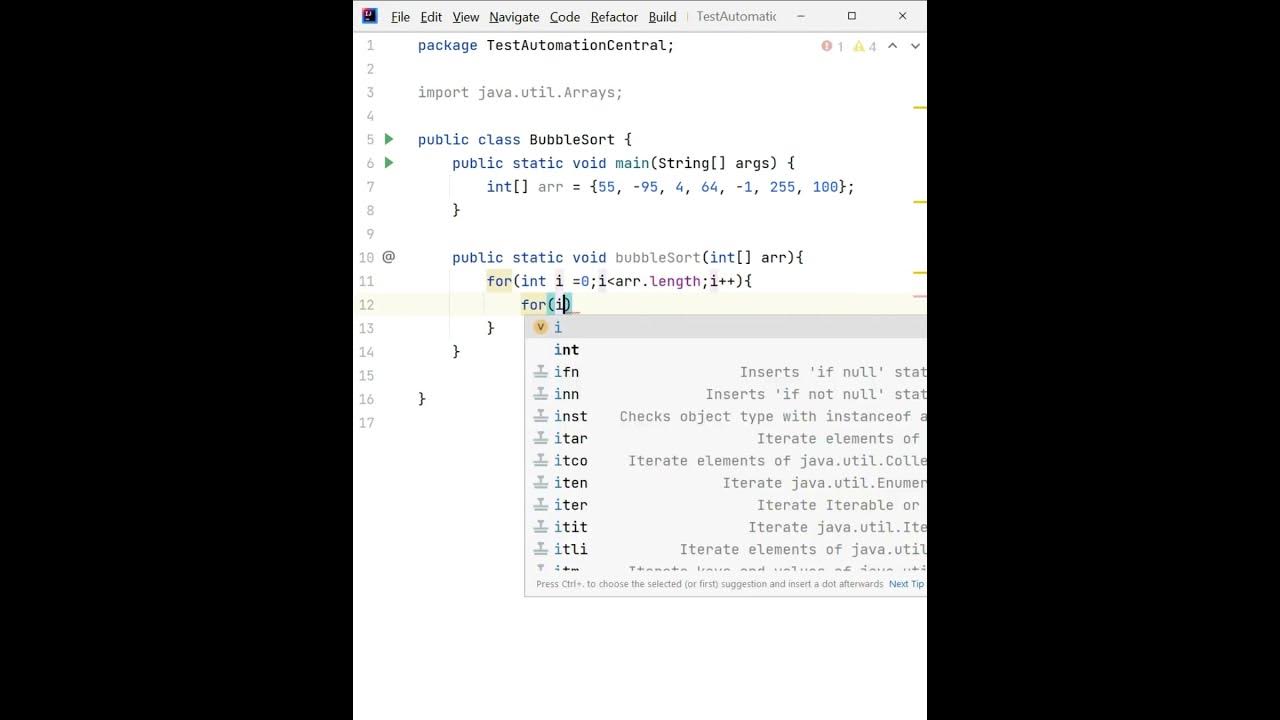Image resolution: width=1280 pixels, height=720 pixels.
Task: Minimize the IntelliJ window
Action: [x=800, y=16]
